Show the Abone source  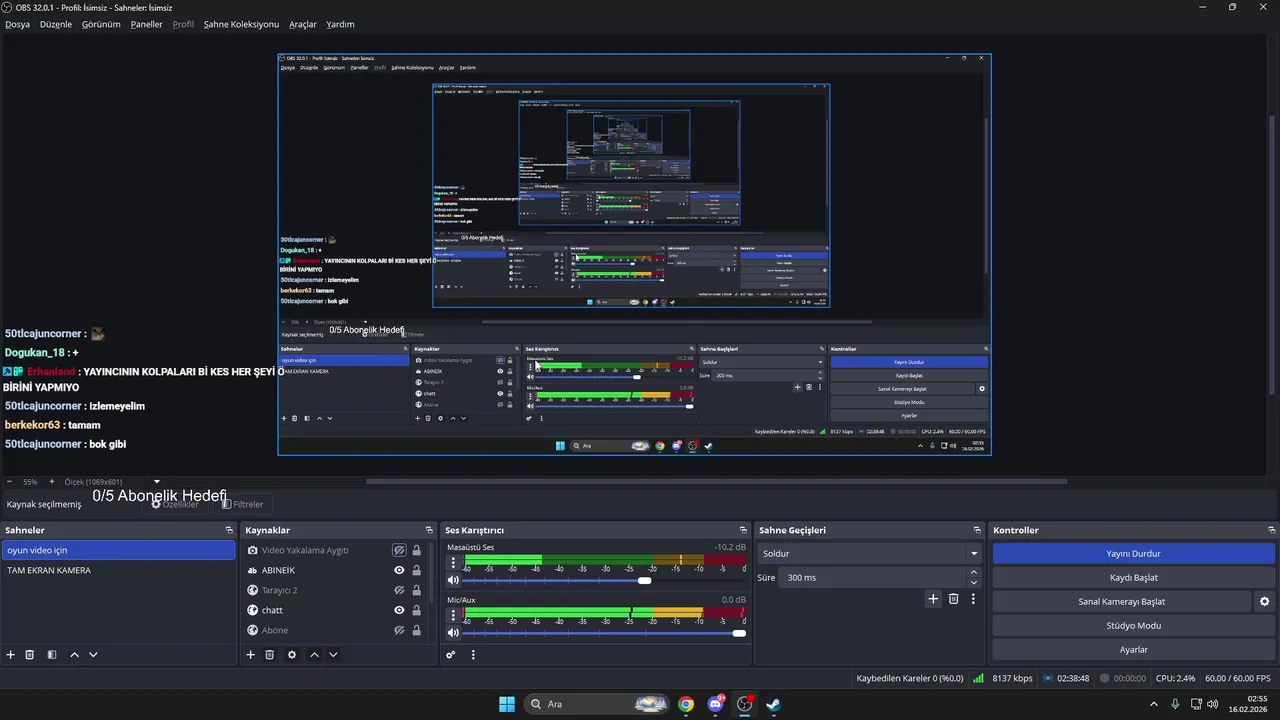(x=399, y=630)
